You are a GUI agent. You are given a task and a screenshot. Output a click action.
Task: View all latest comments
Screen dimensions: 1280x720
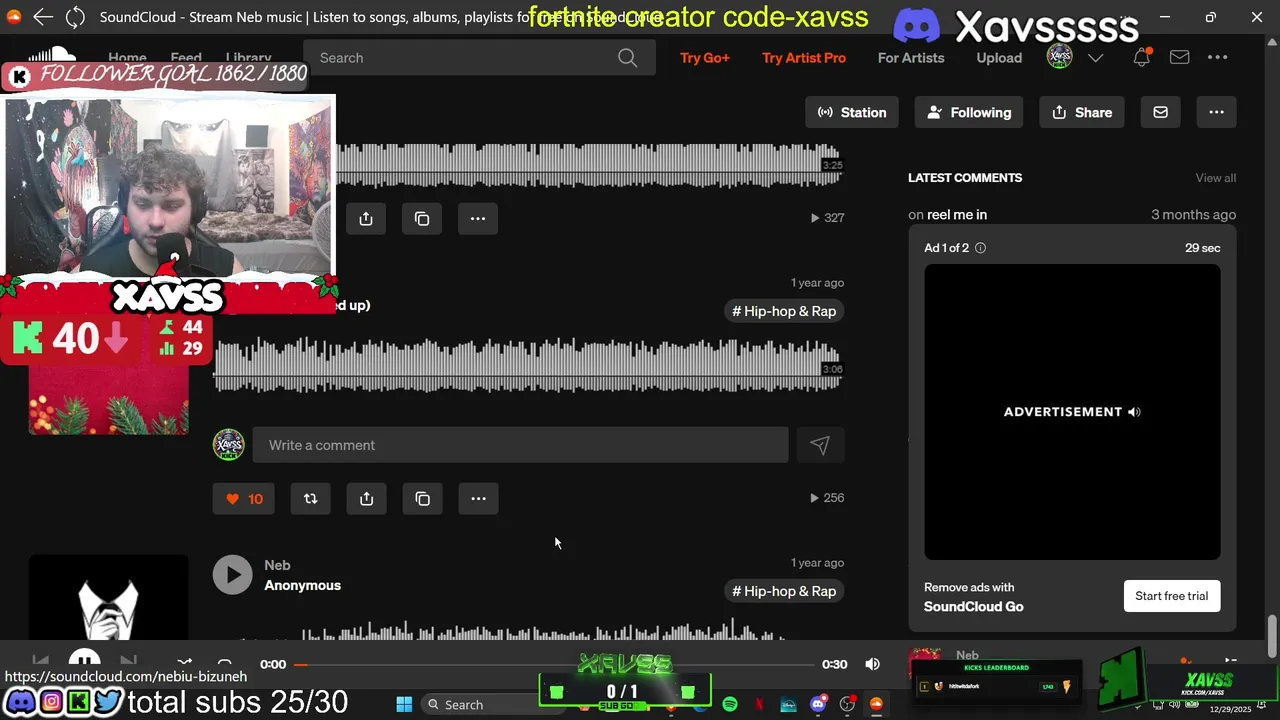point(1216,178)
